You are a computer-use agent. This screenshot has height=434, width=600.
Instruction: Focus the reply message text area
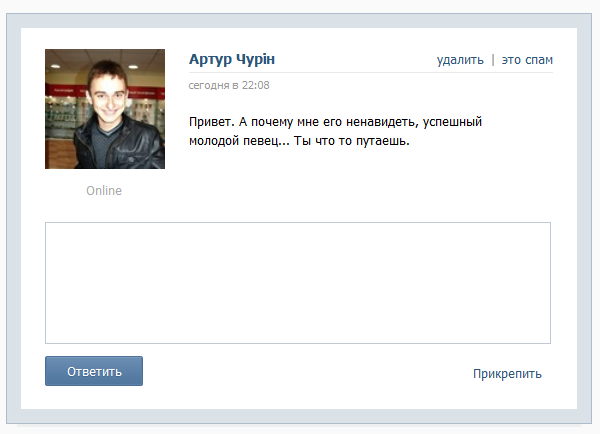point(298,283)
